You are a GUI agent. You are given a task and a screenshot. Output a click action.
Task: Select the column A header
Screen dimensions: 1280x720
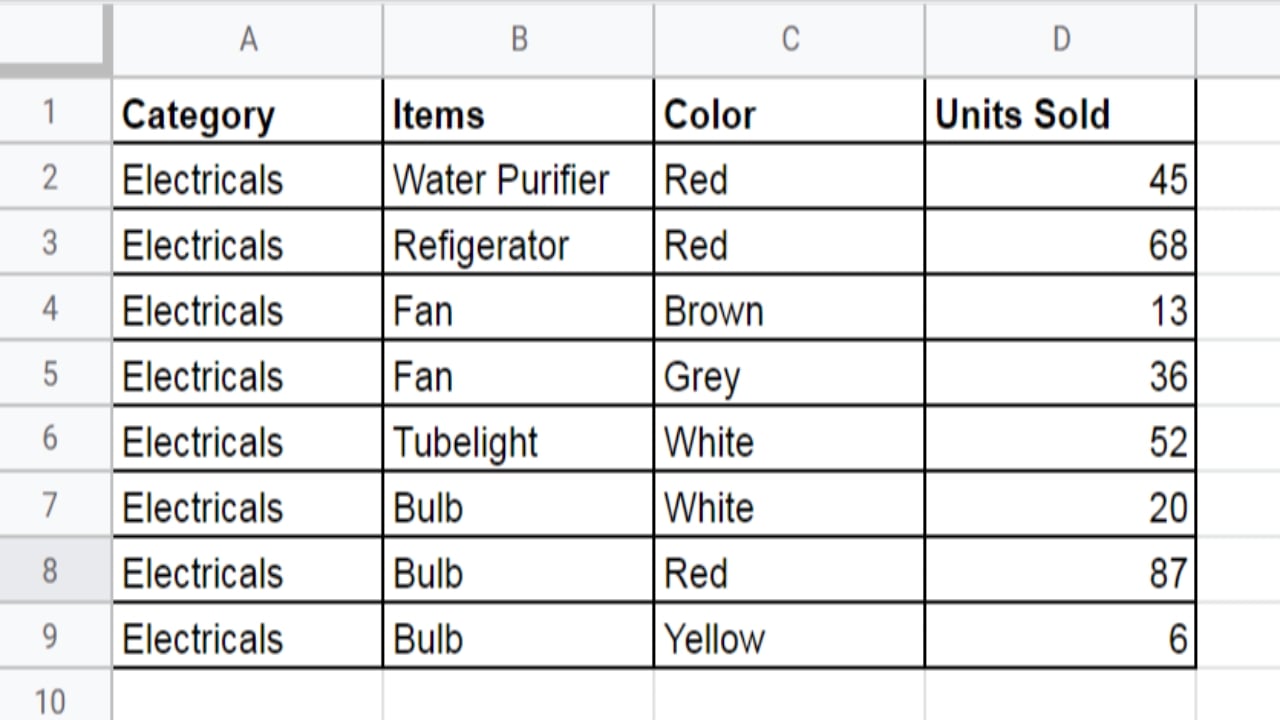tap(248, 39)
